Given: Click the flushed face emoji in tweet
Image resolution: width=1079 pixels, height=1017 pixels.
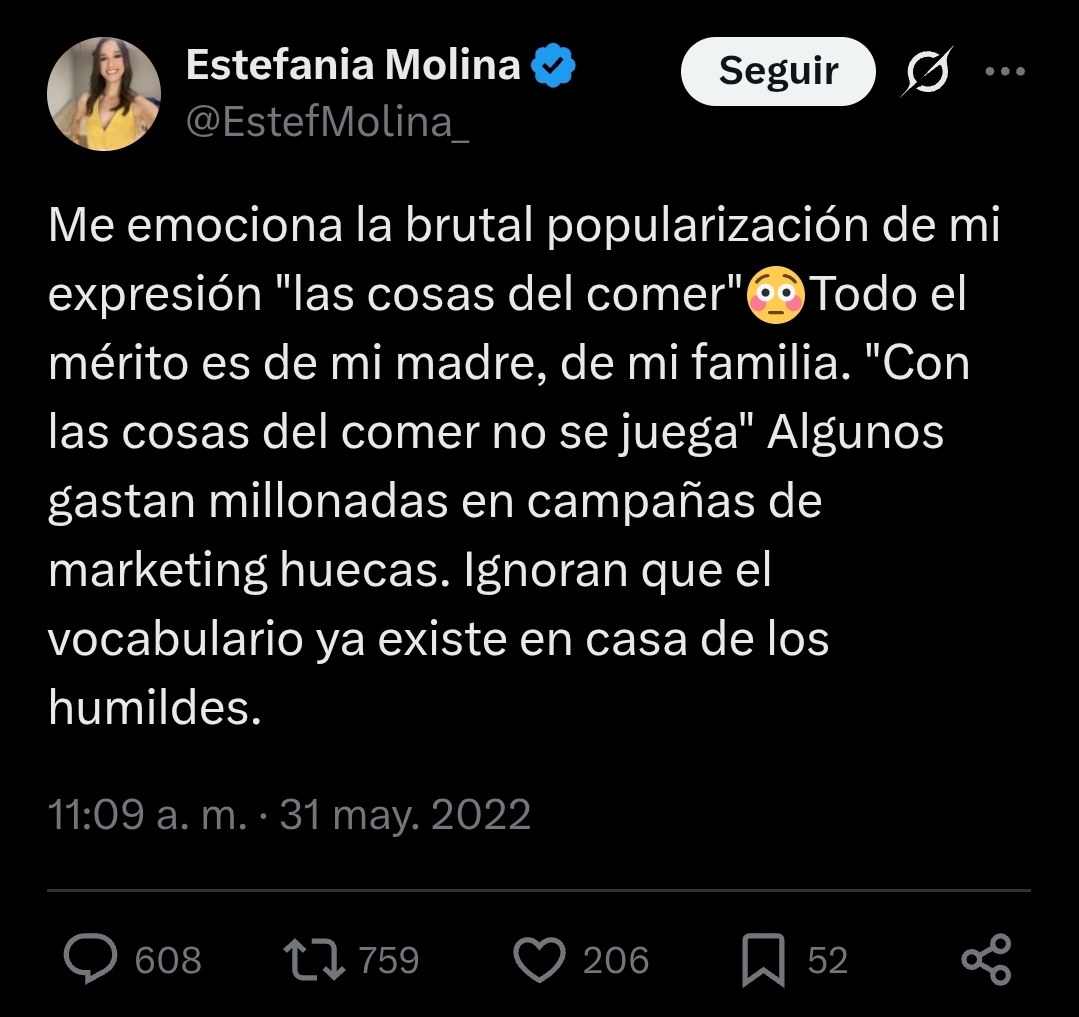Looking at the screenshot, I should pyautogui.click(x=776, y=298).
